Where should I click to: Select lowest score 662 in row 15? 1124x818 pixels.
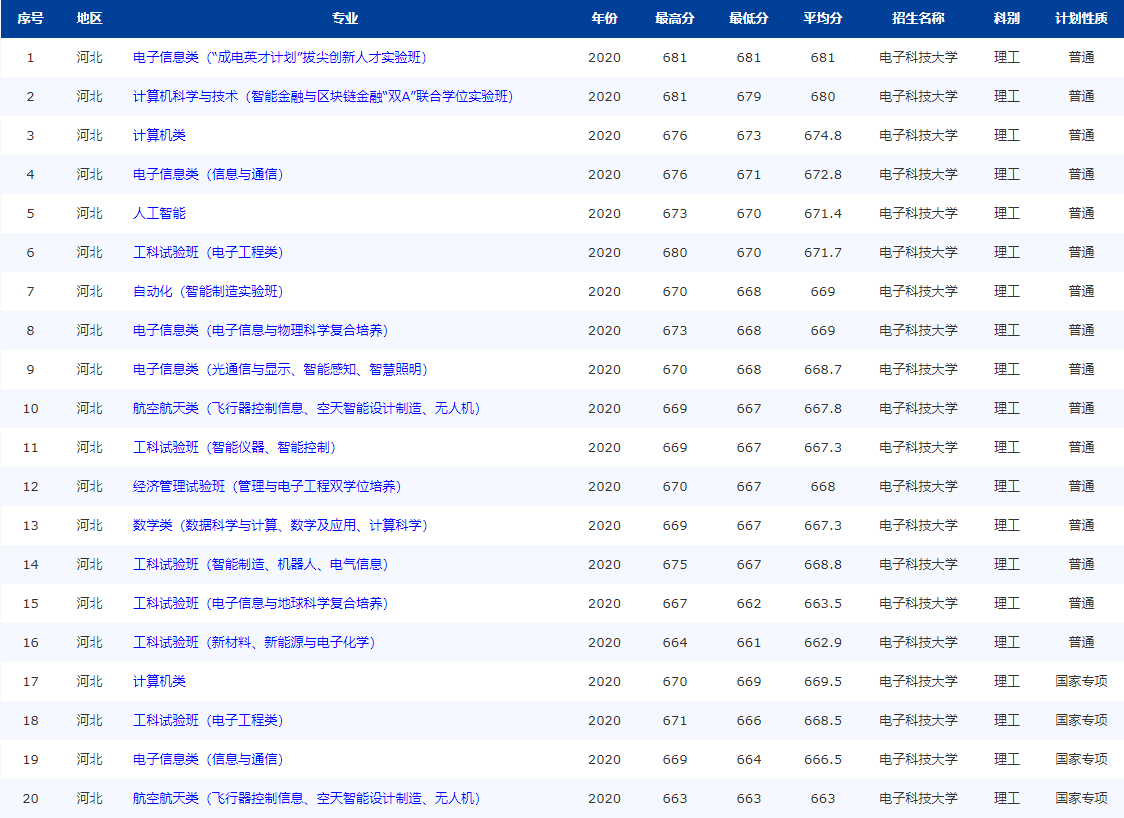748,604
